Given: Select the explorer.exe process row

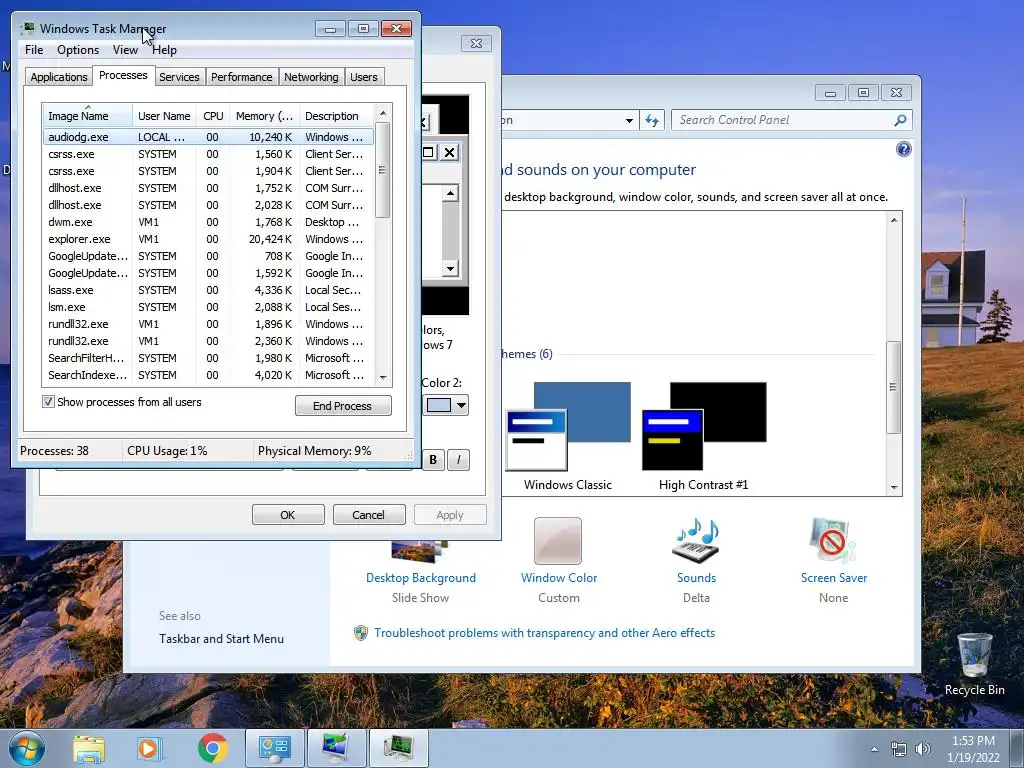Looking at the screenshot, I should pyautogui.click(x=208, y=239).
